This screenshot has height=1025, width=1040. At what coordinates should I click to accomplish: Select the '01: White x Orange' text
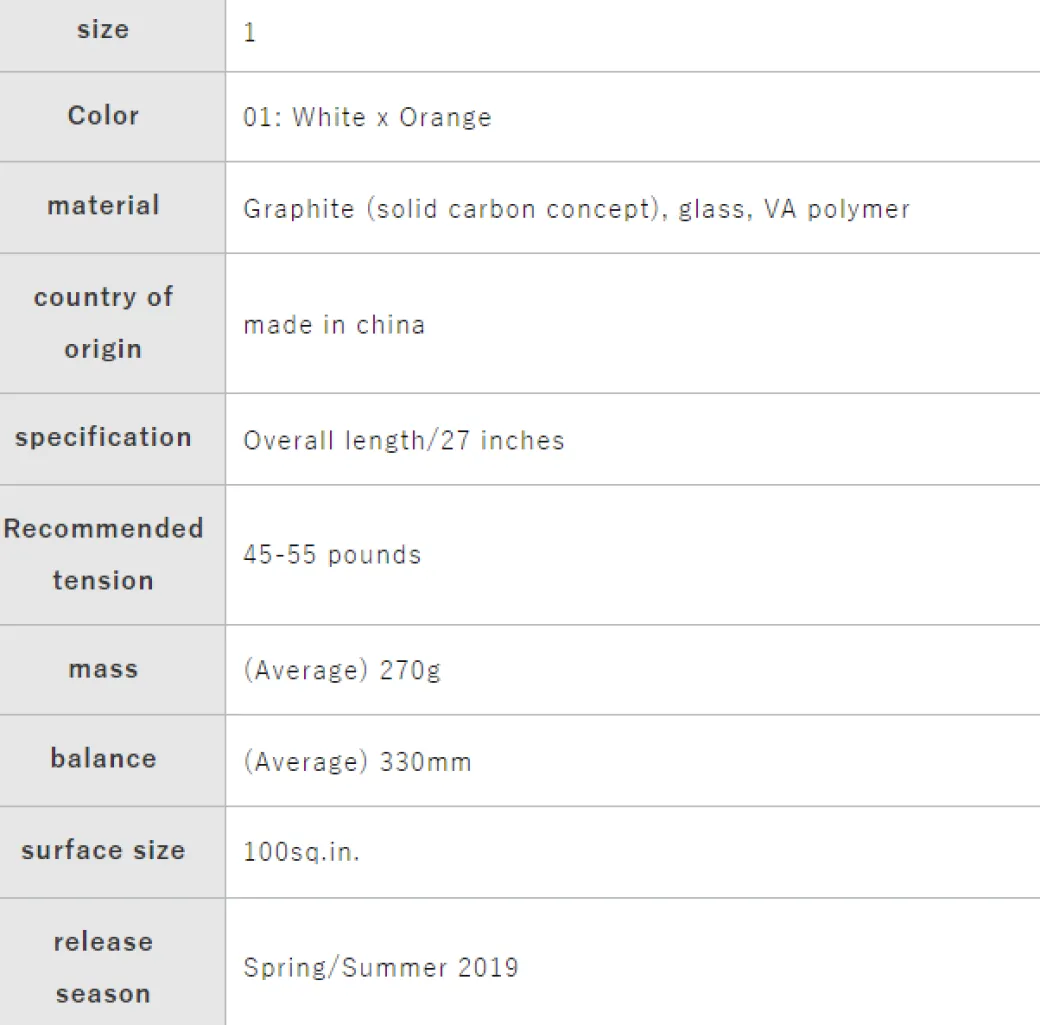(367, 118)
